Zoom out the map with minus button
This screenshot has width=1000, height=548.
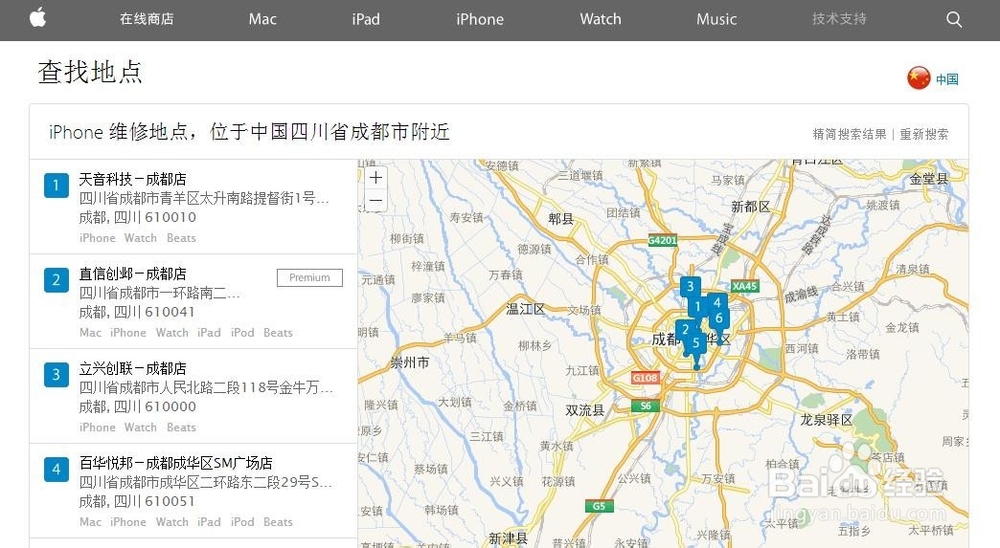pyautogui.click(x=376, y=201)
